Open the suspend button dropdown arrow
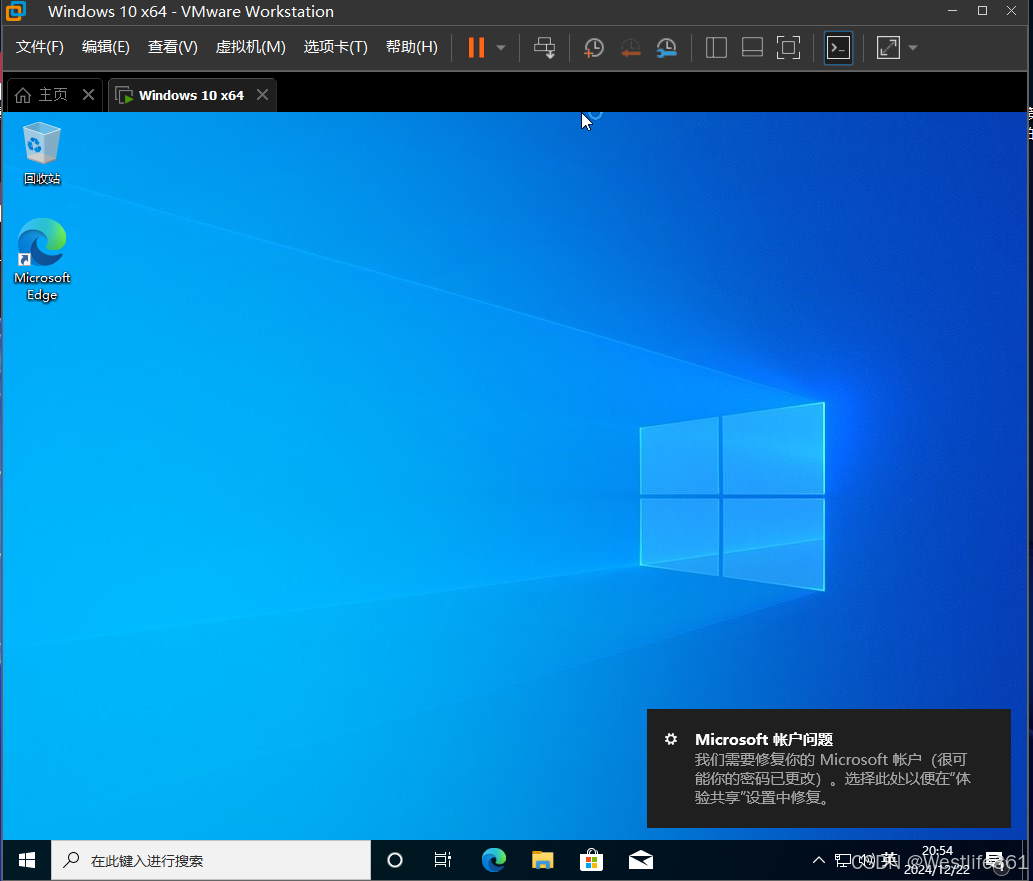1033x881 pixels. [500, 47]
